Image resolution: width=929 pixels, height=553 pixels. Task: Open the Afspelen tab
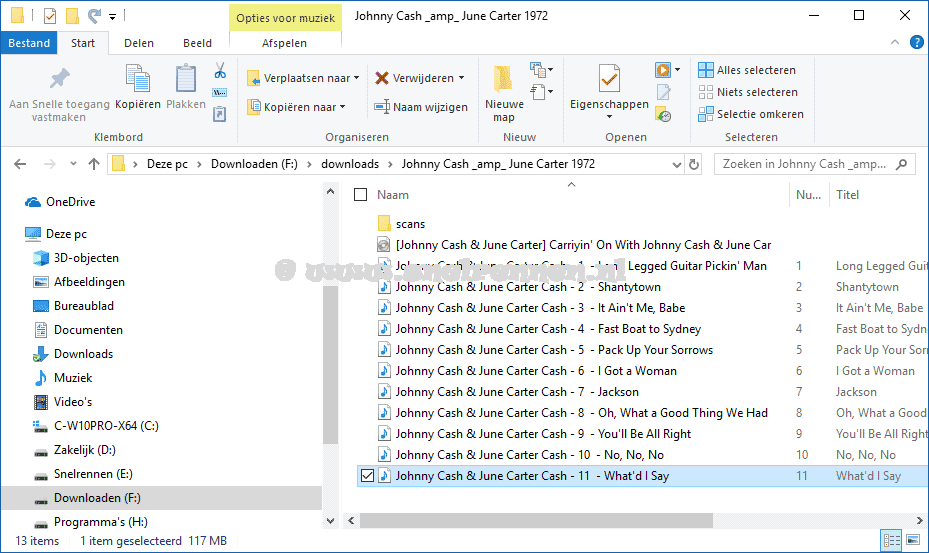click(x=284, y=43)
